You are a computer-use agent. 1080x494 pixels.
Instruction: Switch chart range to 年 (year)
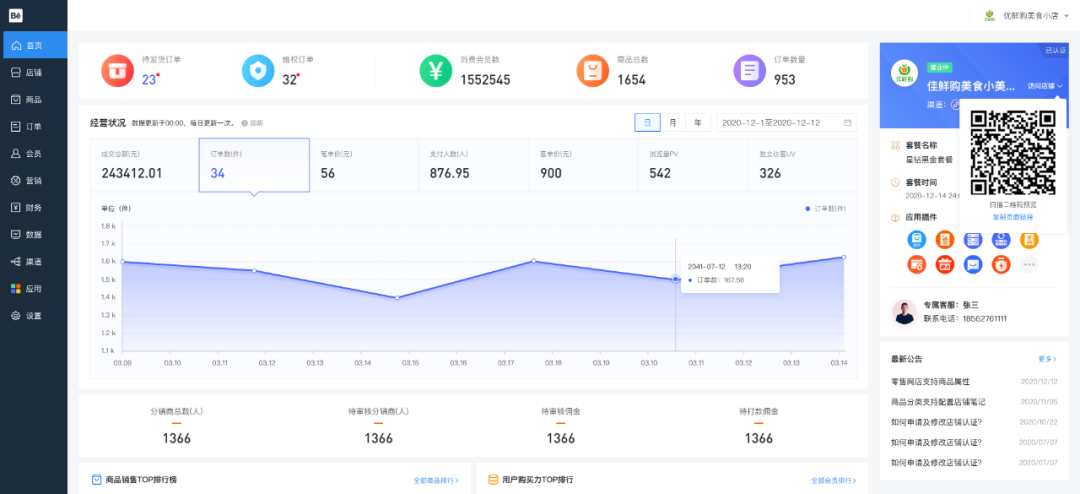698,123
